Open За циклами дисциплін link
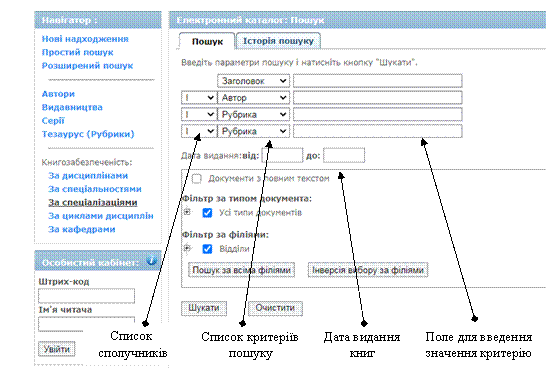Image resolution: width=557 pixels, height=376 pixels. [101, 216]
